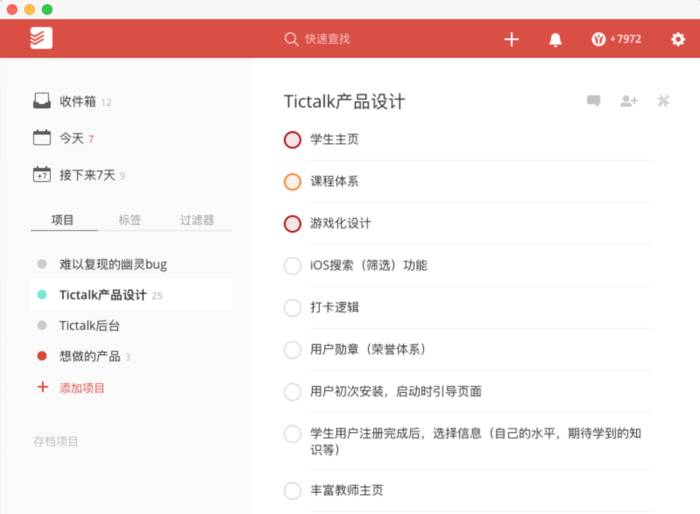Open the settings gear
This screenshot has width=700, height=514.
[x=678, y=39]
